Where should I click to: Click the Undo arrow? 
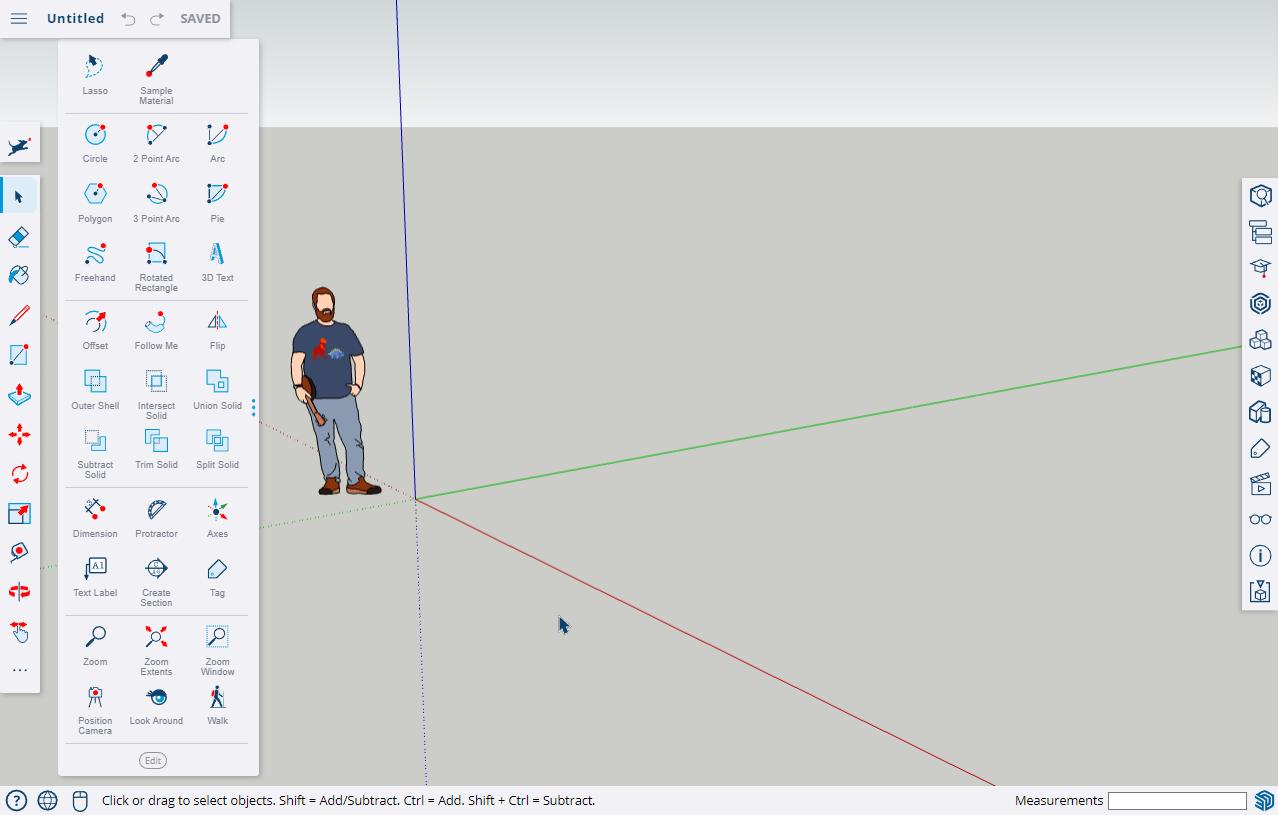[128, 18]
